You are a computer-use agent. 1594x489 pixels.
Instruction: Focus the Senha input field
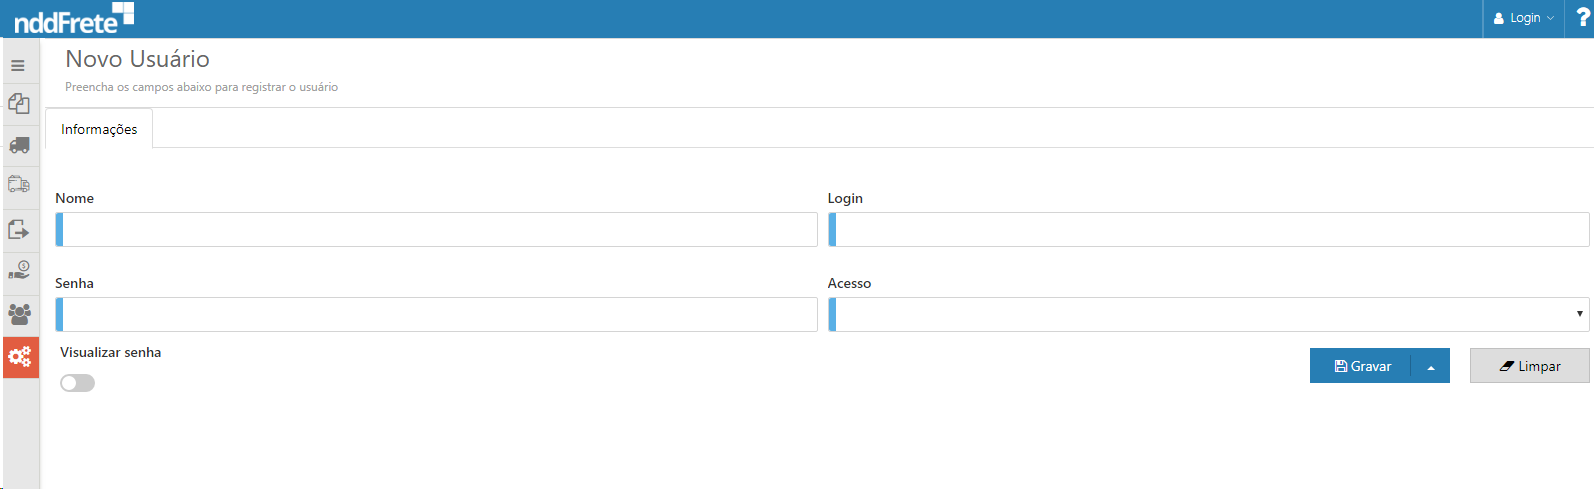pyautogui.click(x=436, y=314)
